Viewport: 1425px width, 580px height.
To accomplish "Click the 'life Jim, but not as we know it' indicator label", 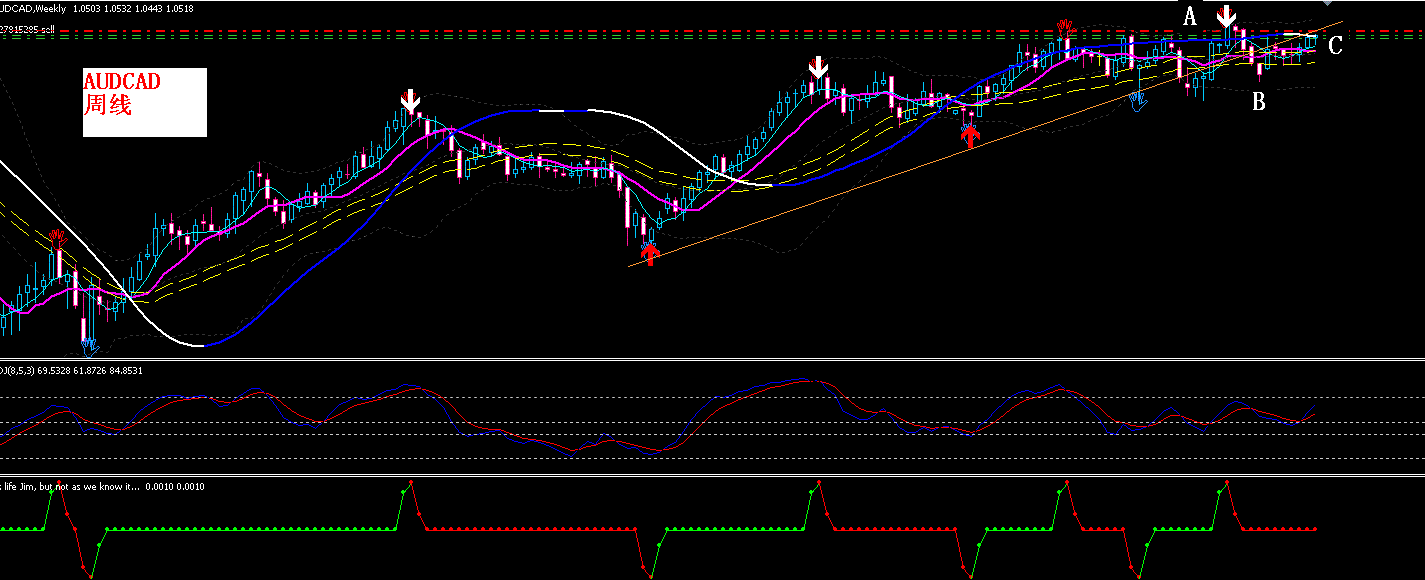I will coord(102,486).
